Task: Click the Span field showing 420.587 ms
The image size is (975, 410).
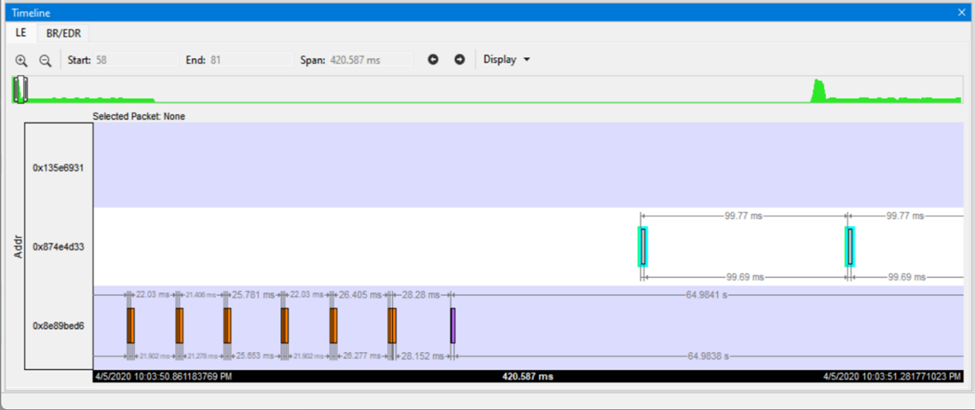Action: click(x=370, y=60)
